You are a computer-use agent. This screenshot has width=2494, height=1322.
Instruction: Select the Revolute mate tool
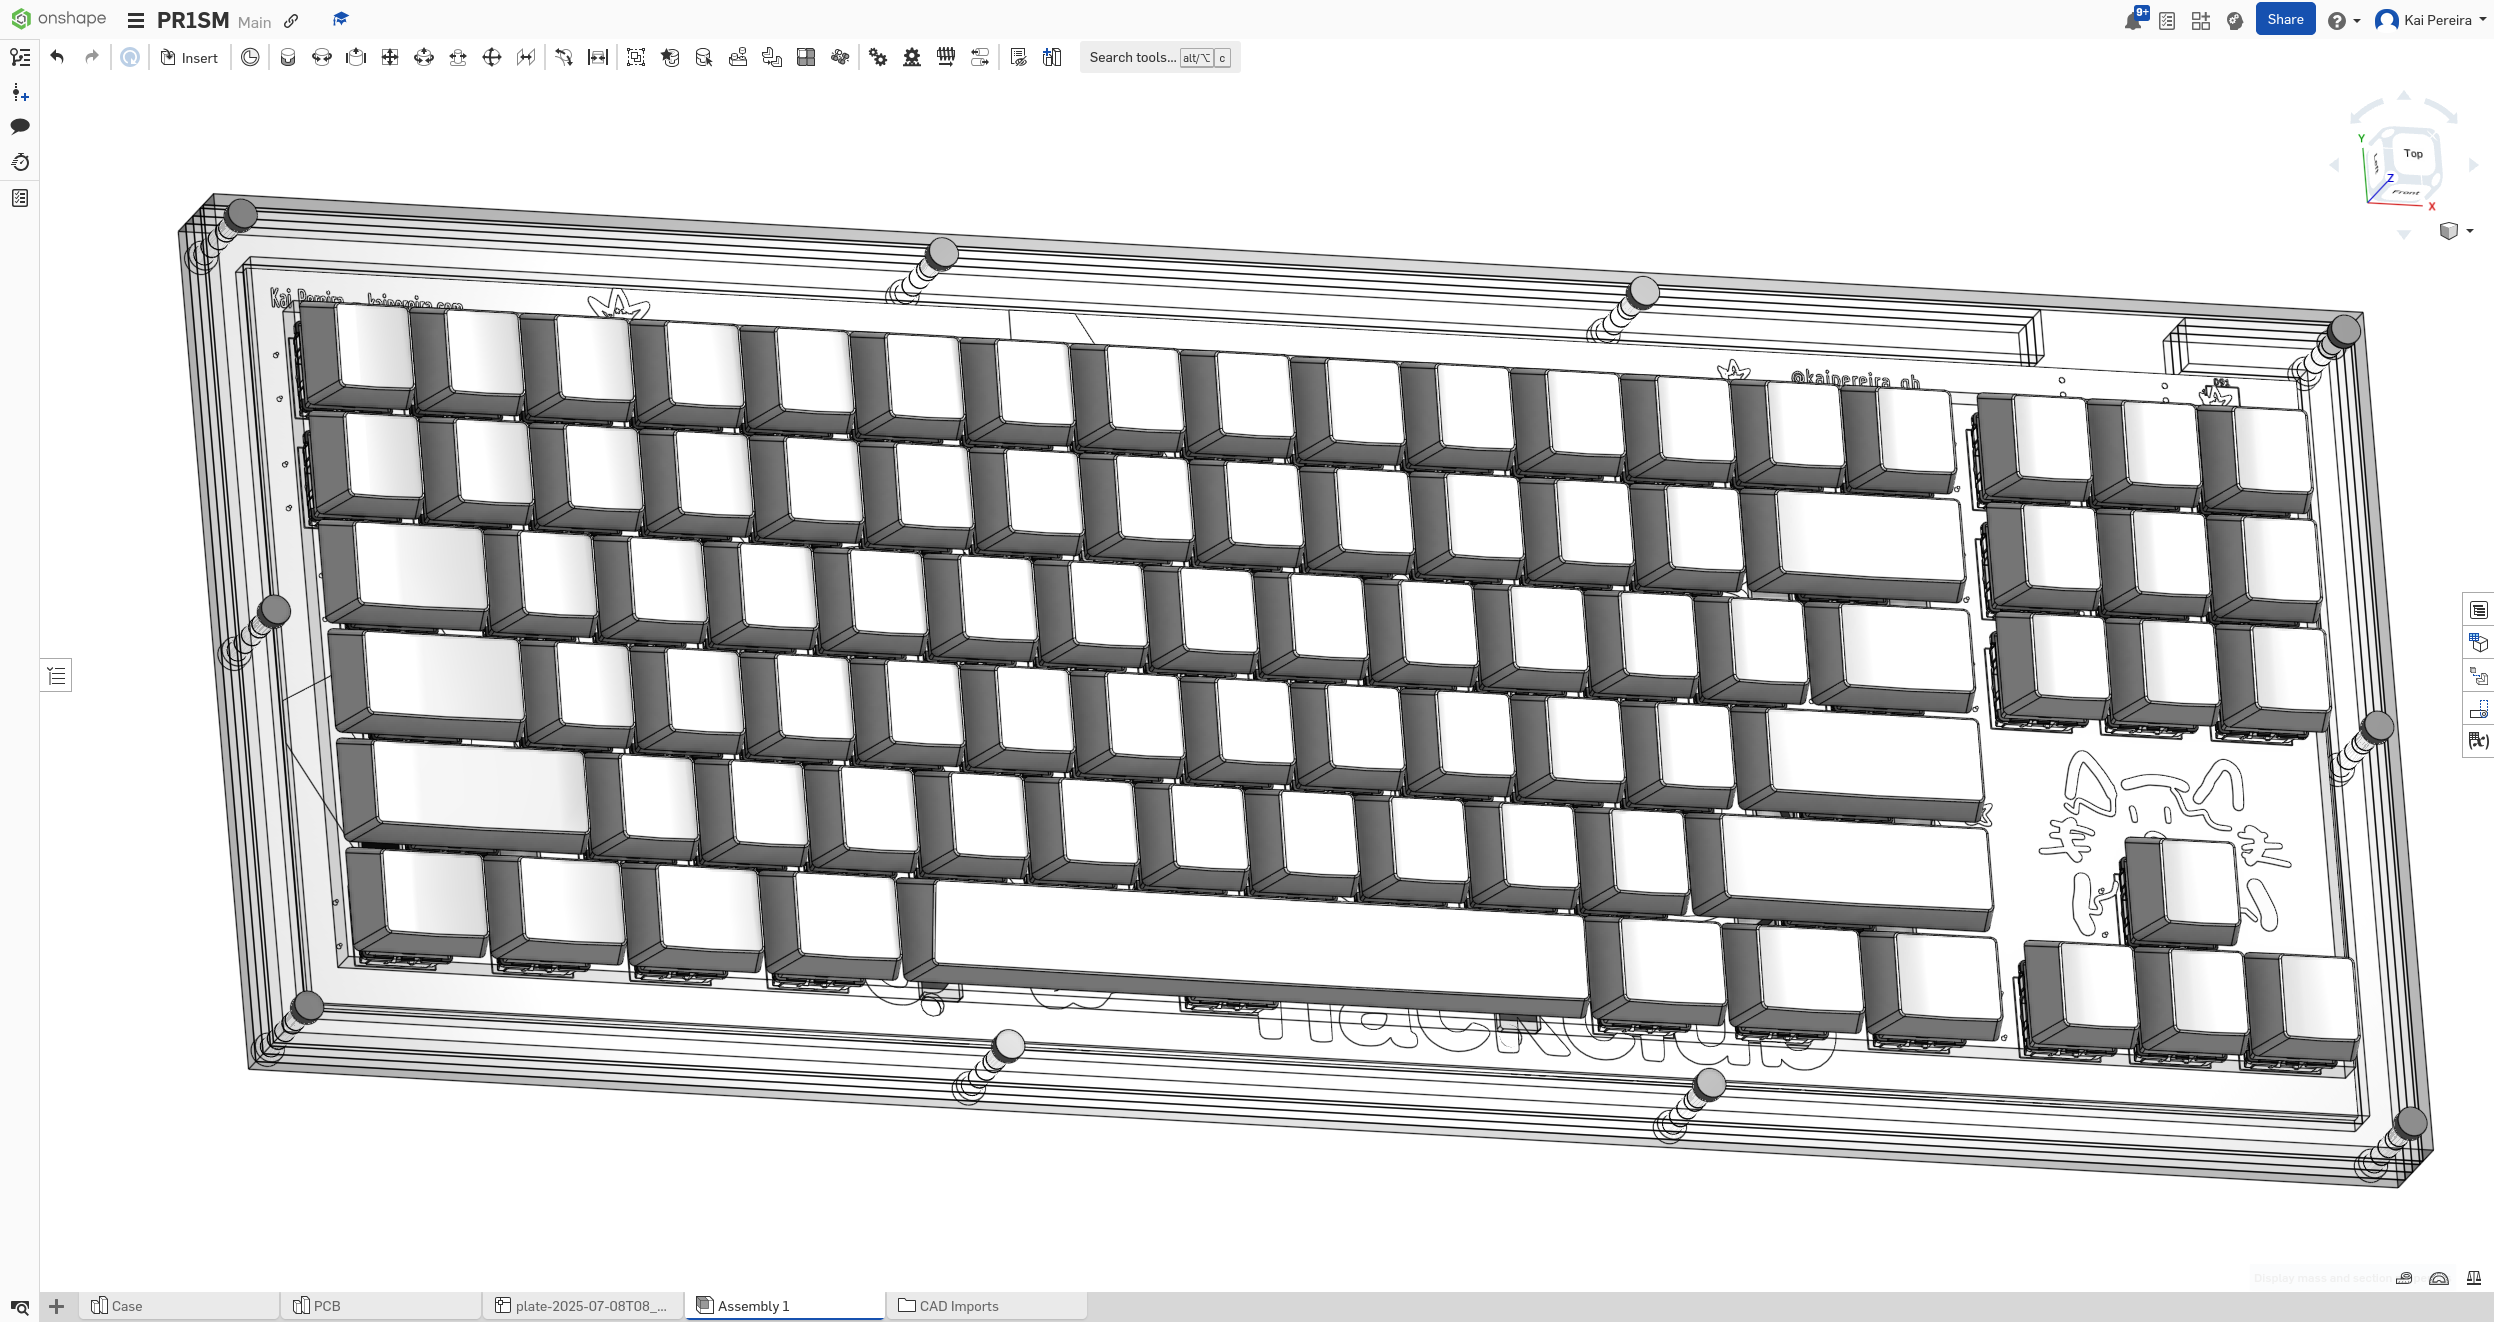point(322,58)
